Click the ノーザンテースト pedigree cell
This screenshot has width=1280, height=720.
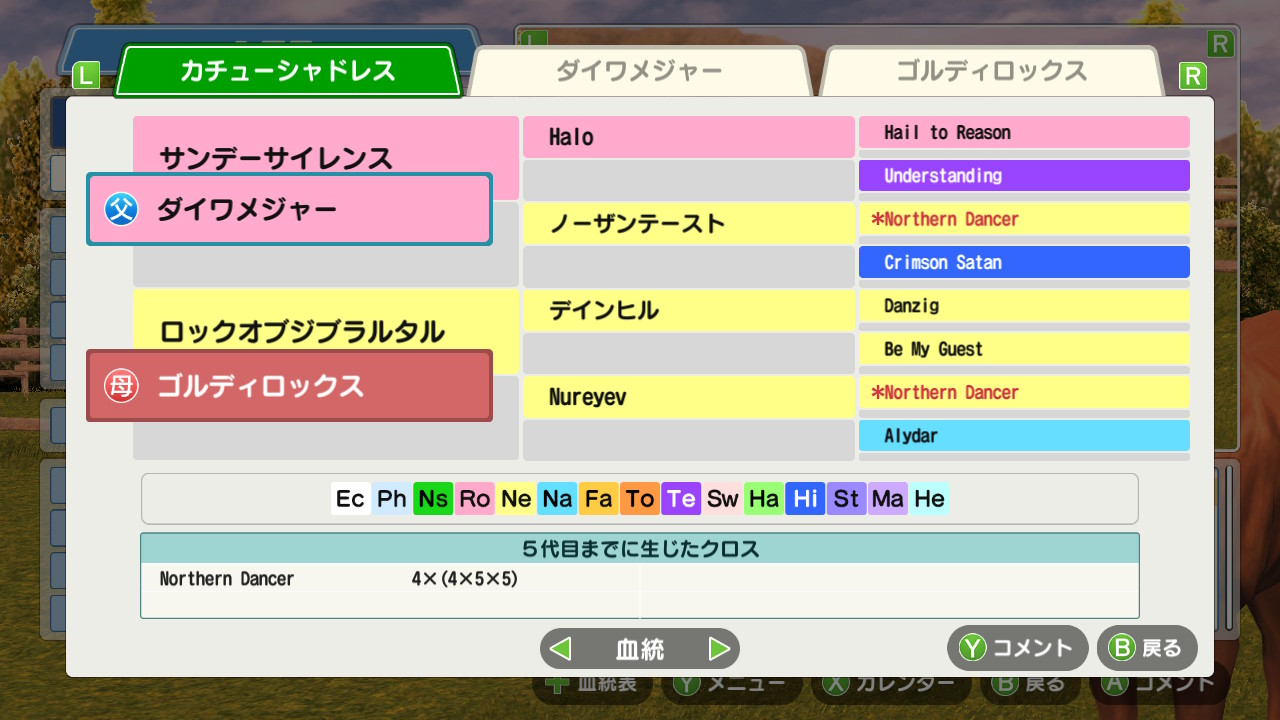(689, 223)
